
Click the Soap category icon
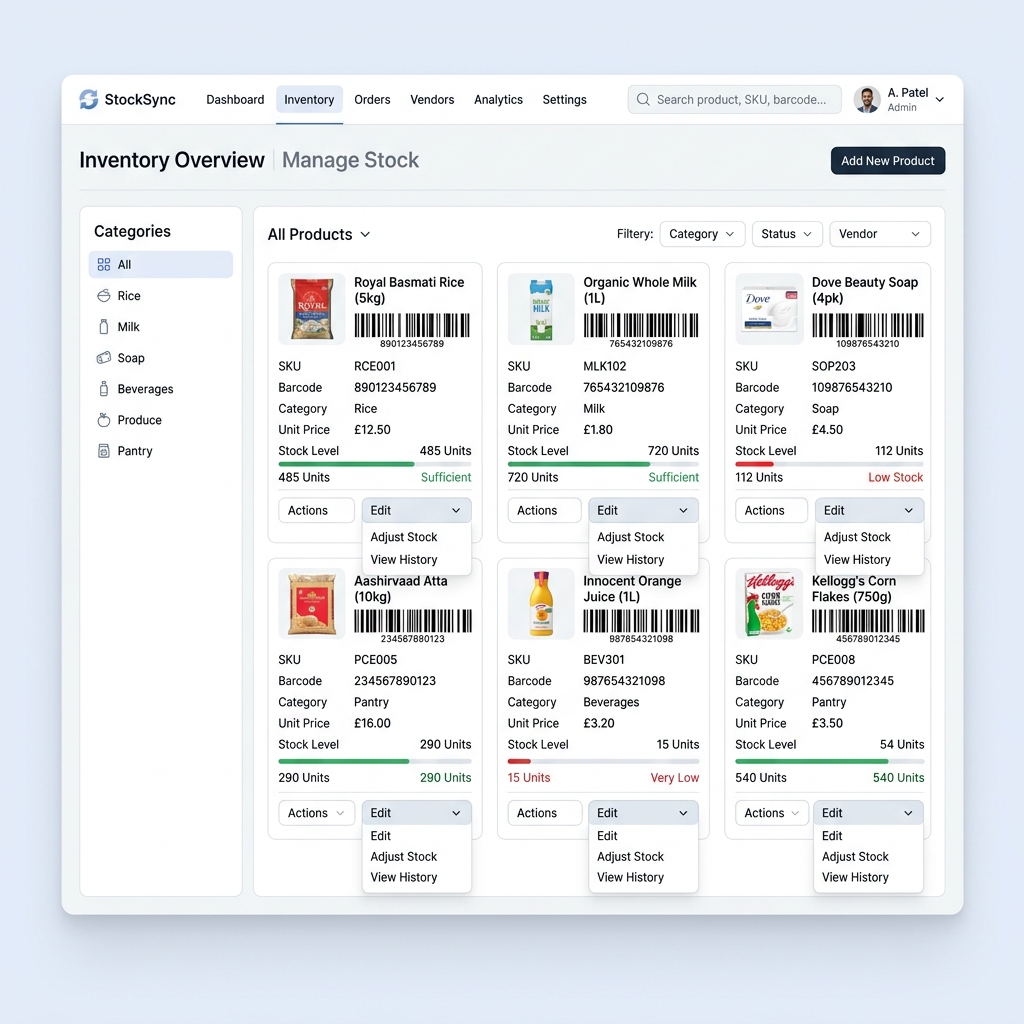pos(104,358)
